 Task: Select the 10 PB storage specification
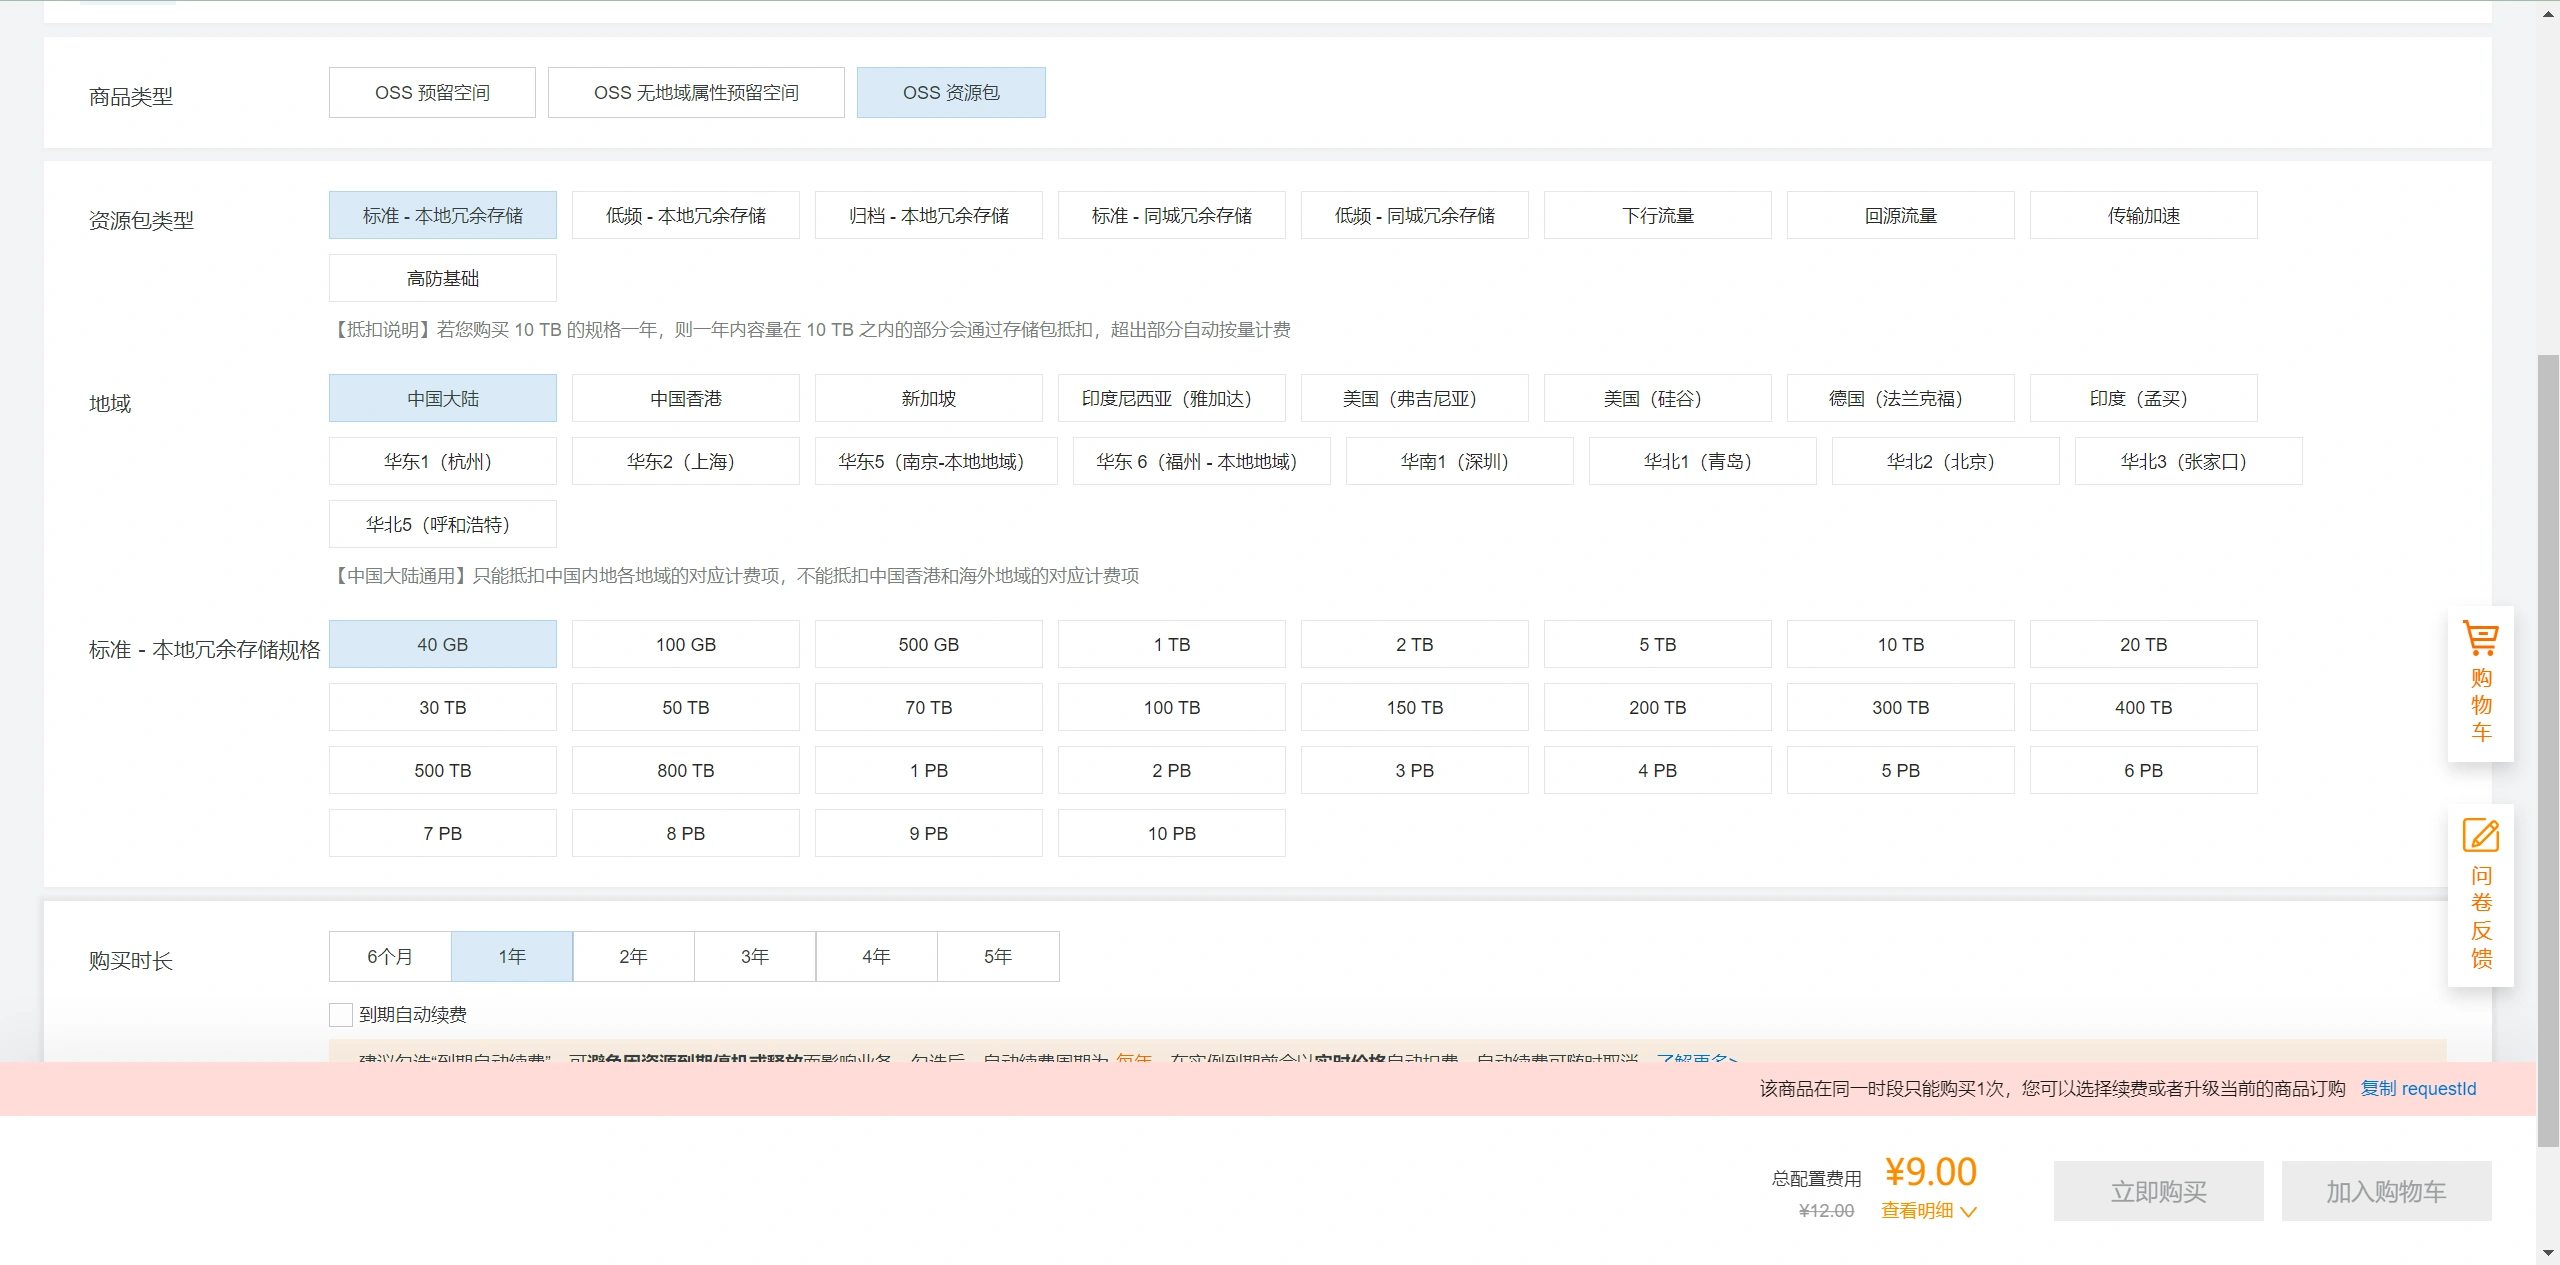1171,834
